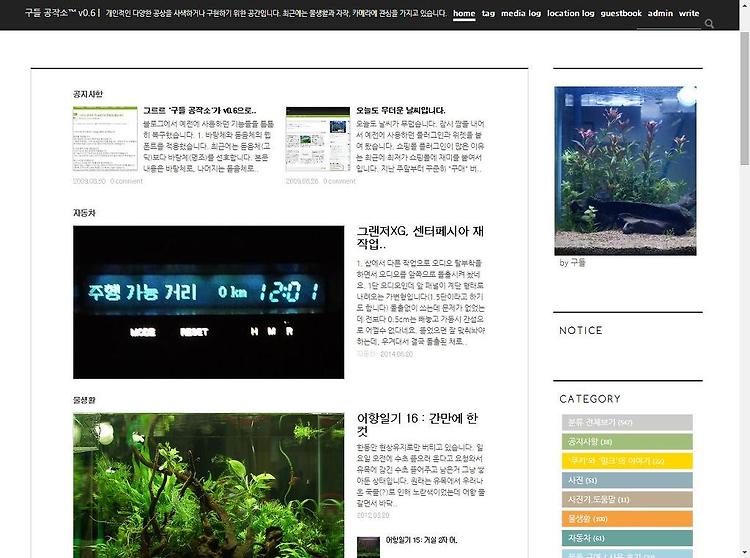
Task: Open the 물생활 section heading
Action: (x=84, y=400)
